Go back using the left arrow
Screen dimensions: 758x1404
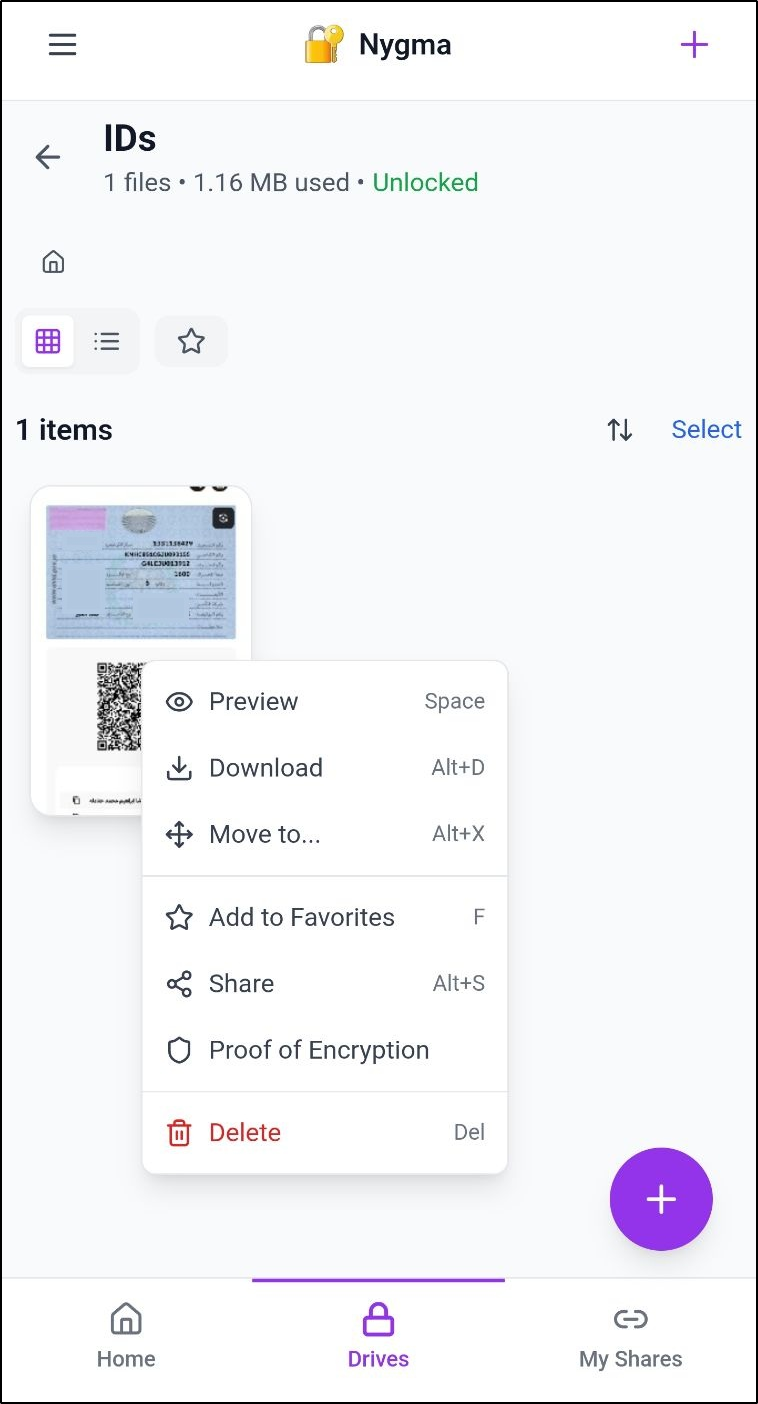(x=48, y=157)
